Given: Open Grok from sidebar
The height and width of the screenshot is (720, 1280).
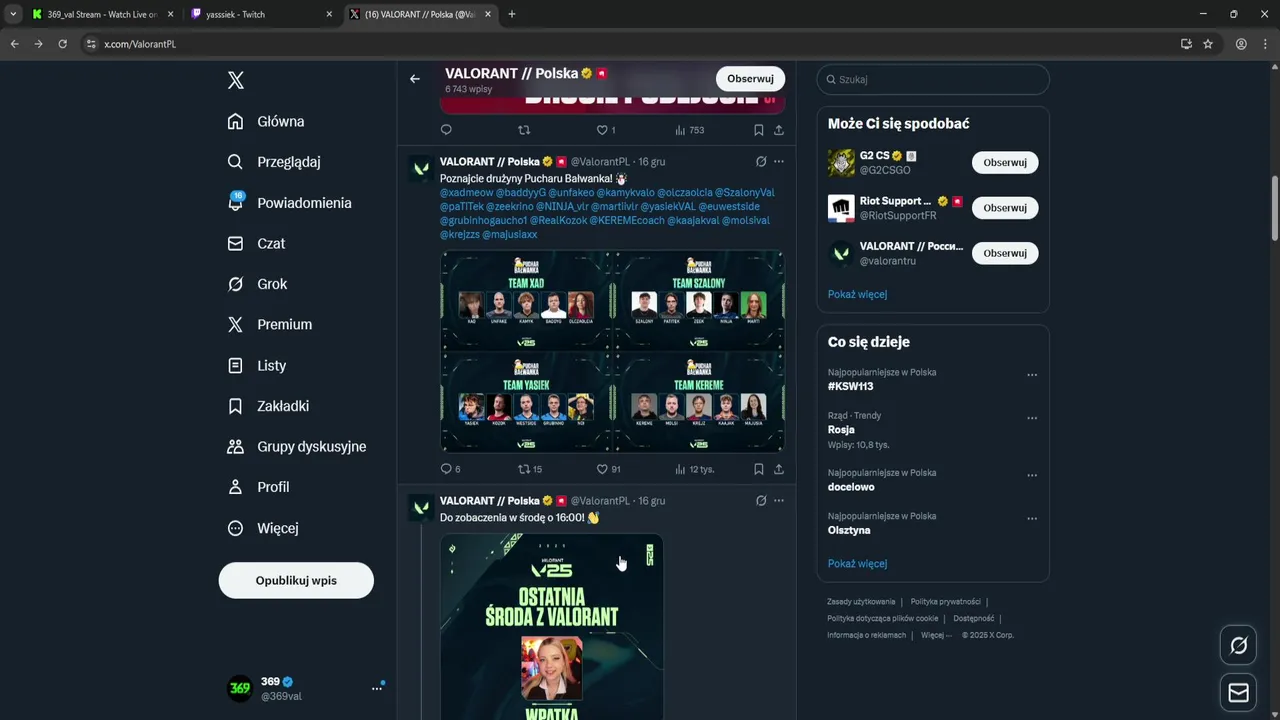Looking at the screenshot, I should (257, 284).
